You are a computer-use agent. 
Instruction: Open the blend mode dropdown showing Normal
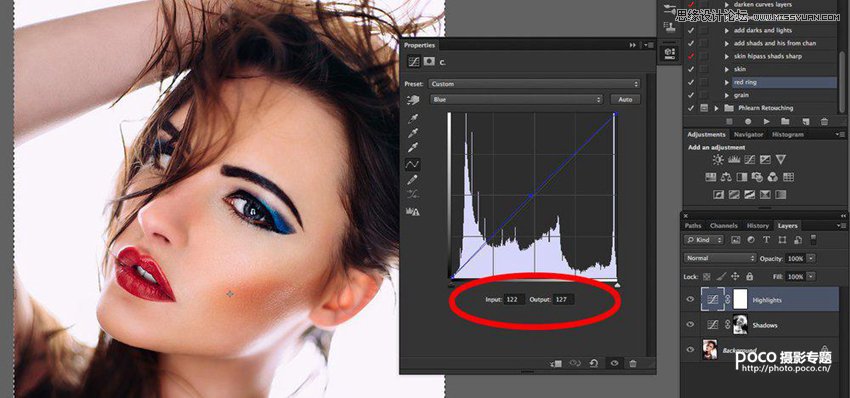pos(719,258)
